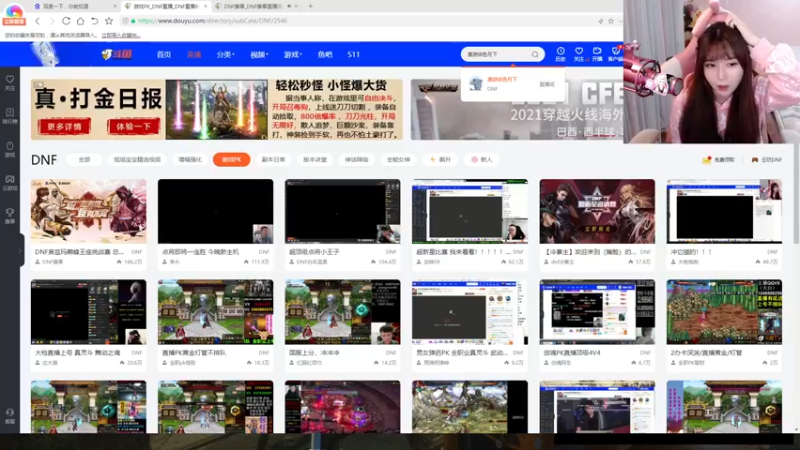Image resolution: width=800 pixels, height=450 pixels.
Task: Go to 首页 in navigation bar
Action: [x=164, y=54]
